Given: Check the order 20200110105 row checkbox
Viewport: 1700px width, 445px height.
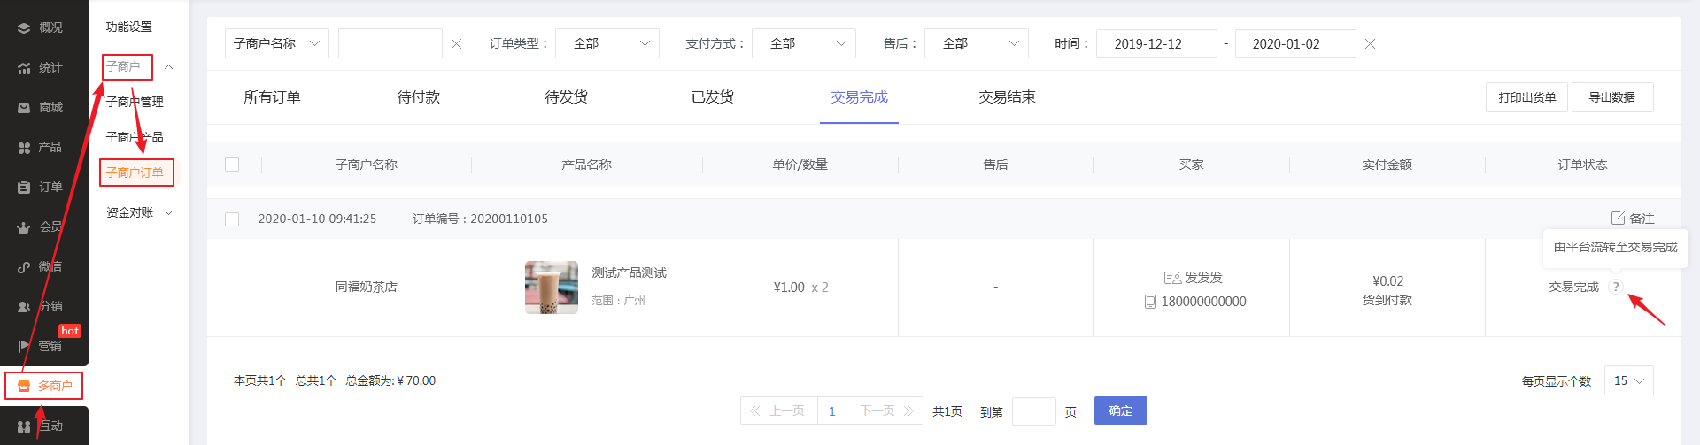Looking at the screenshot, I should point(232,219).
